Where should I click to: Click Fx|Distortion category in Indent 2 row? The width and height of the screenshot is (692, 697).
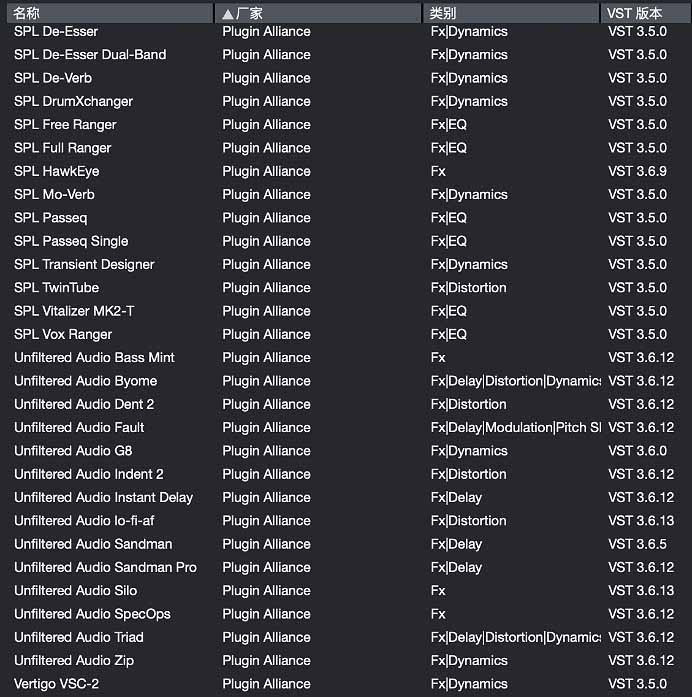click(x=468, y=474)
